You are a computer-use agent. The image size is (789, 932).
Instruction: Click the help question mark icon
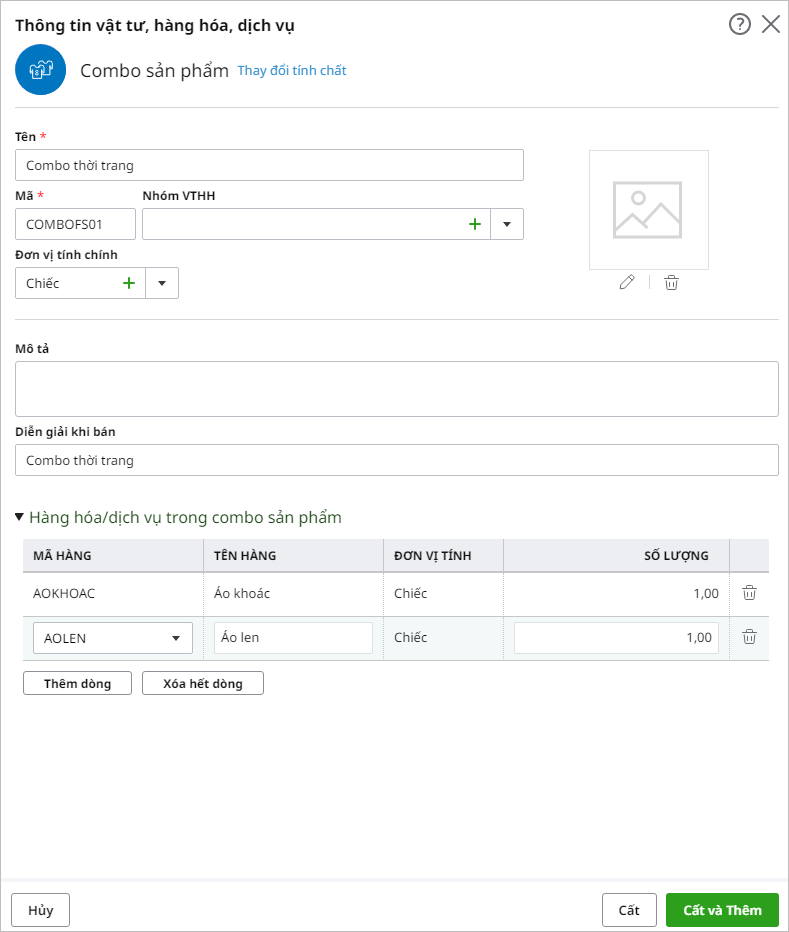tap(739, 25)
